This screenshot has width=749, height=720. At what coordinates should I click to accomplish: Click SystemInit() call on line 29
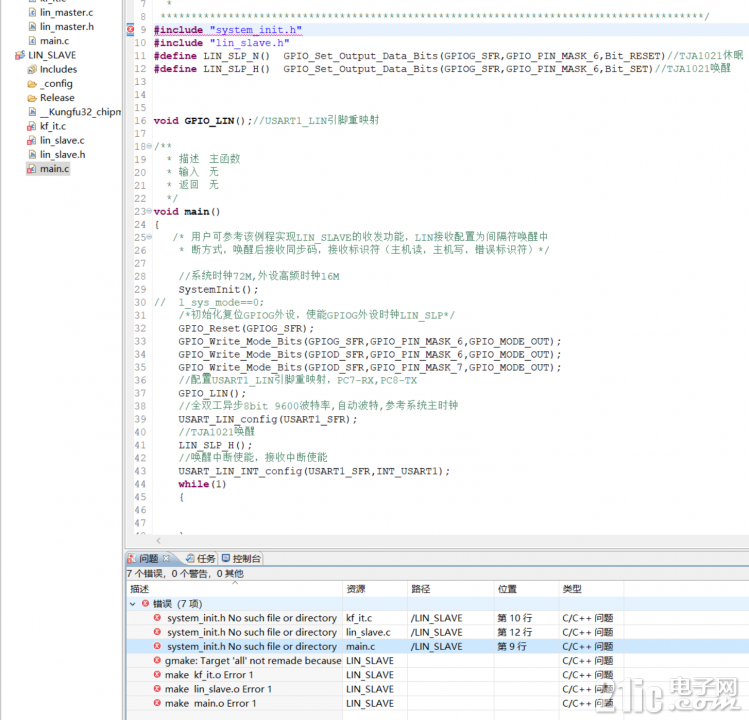pos(218,290)
